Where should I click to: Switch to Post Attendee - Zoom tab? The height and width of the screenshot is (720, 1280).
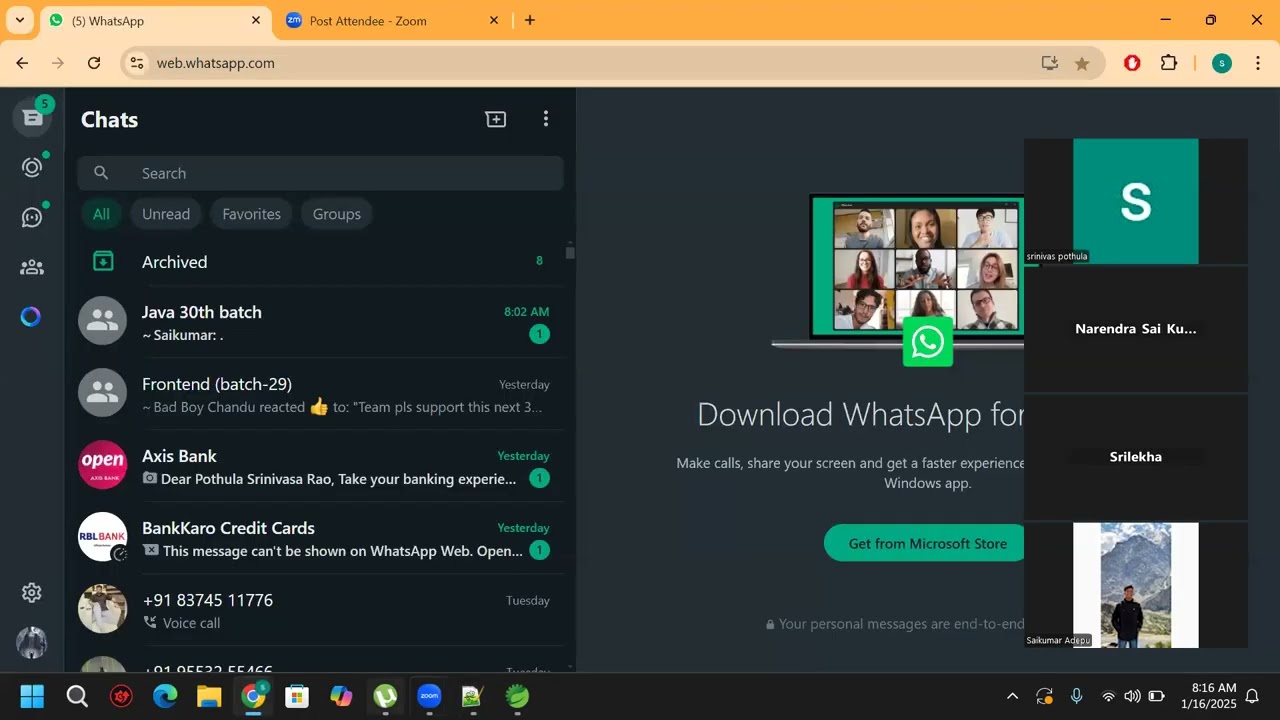390,20
